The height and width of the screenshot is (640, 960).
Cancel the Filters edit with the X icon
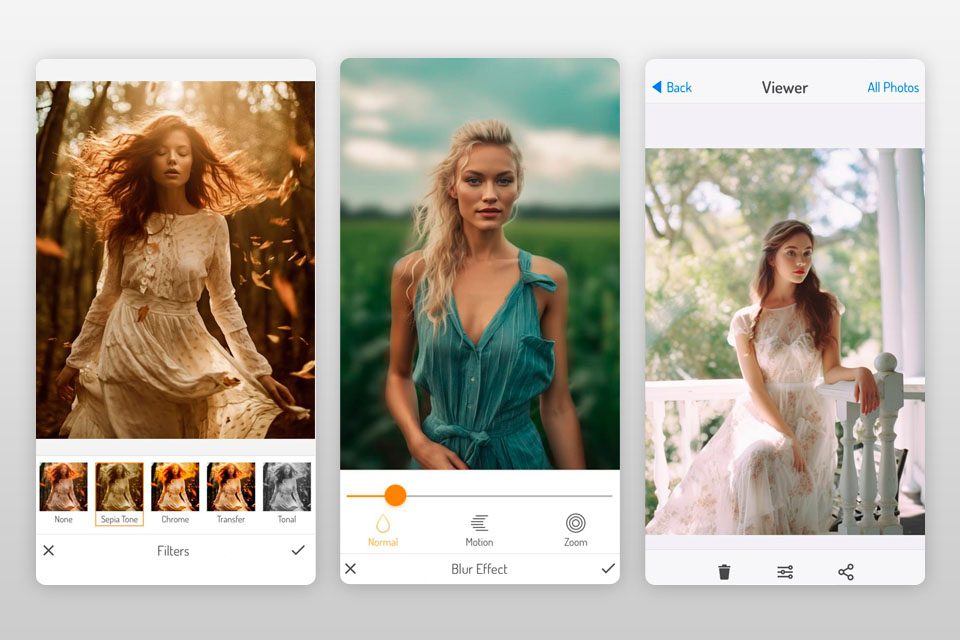(x=49, y=551)
